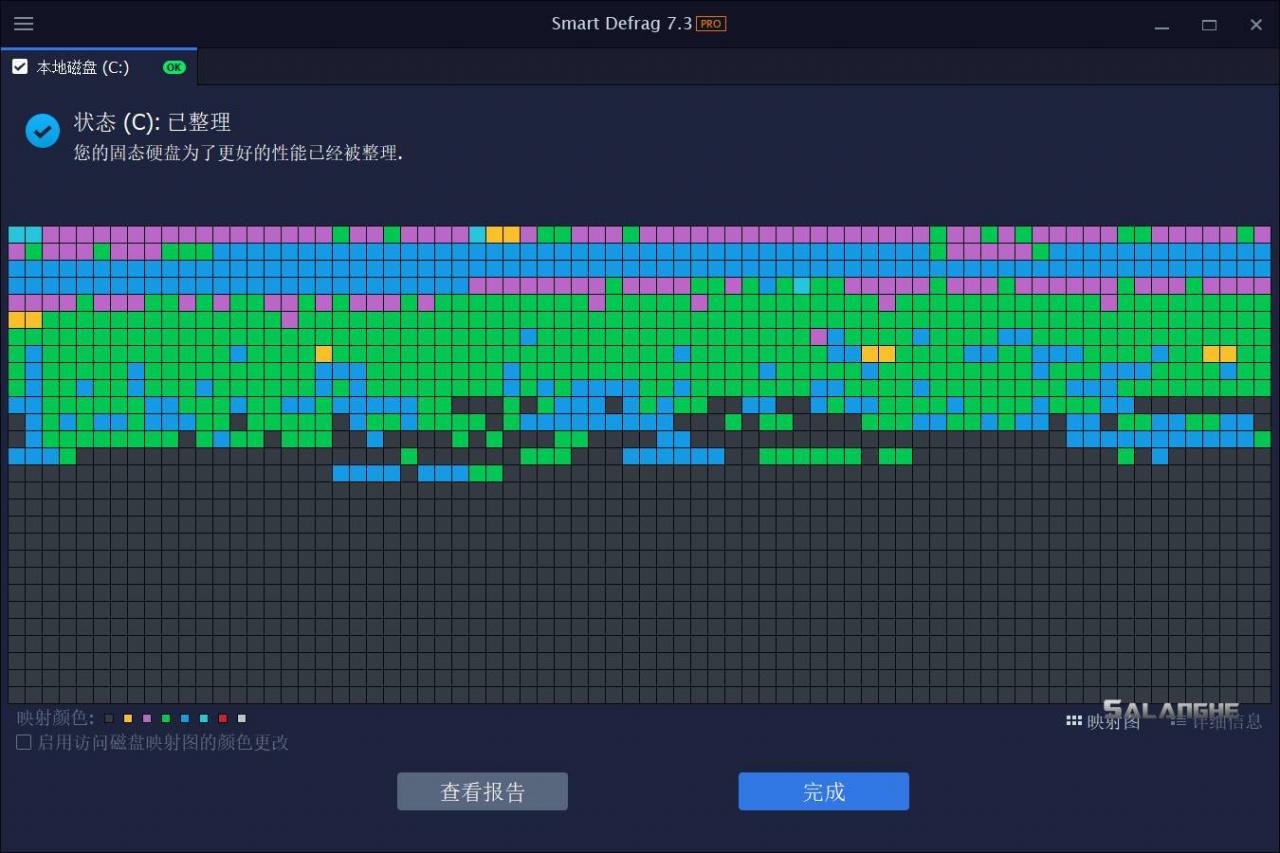Click the grid icon next to 映射图
The image size is (1280, 853).
[1073, 721]
